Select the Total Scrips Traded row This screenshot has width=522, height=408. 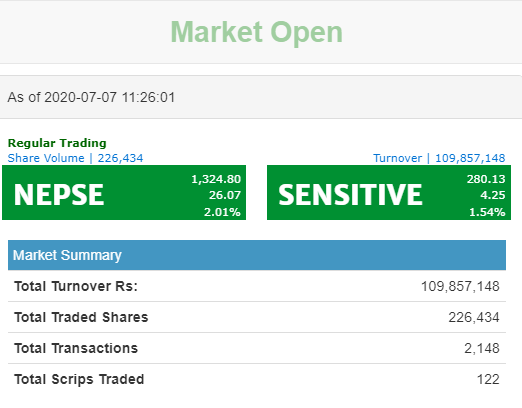257,379
